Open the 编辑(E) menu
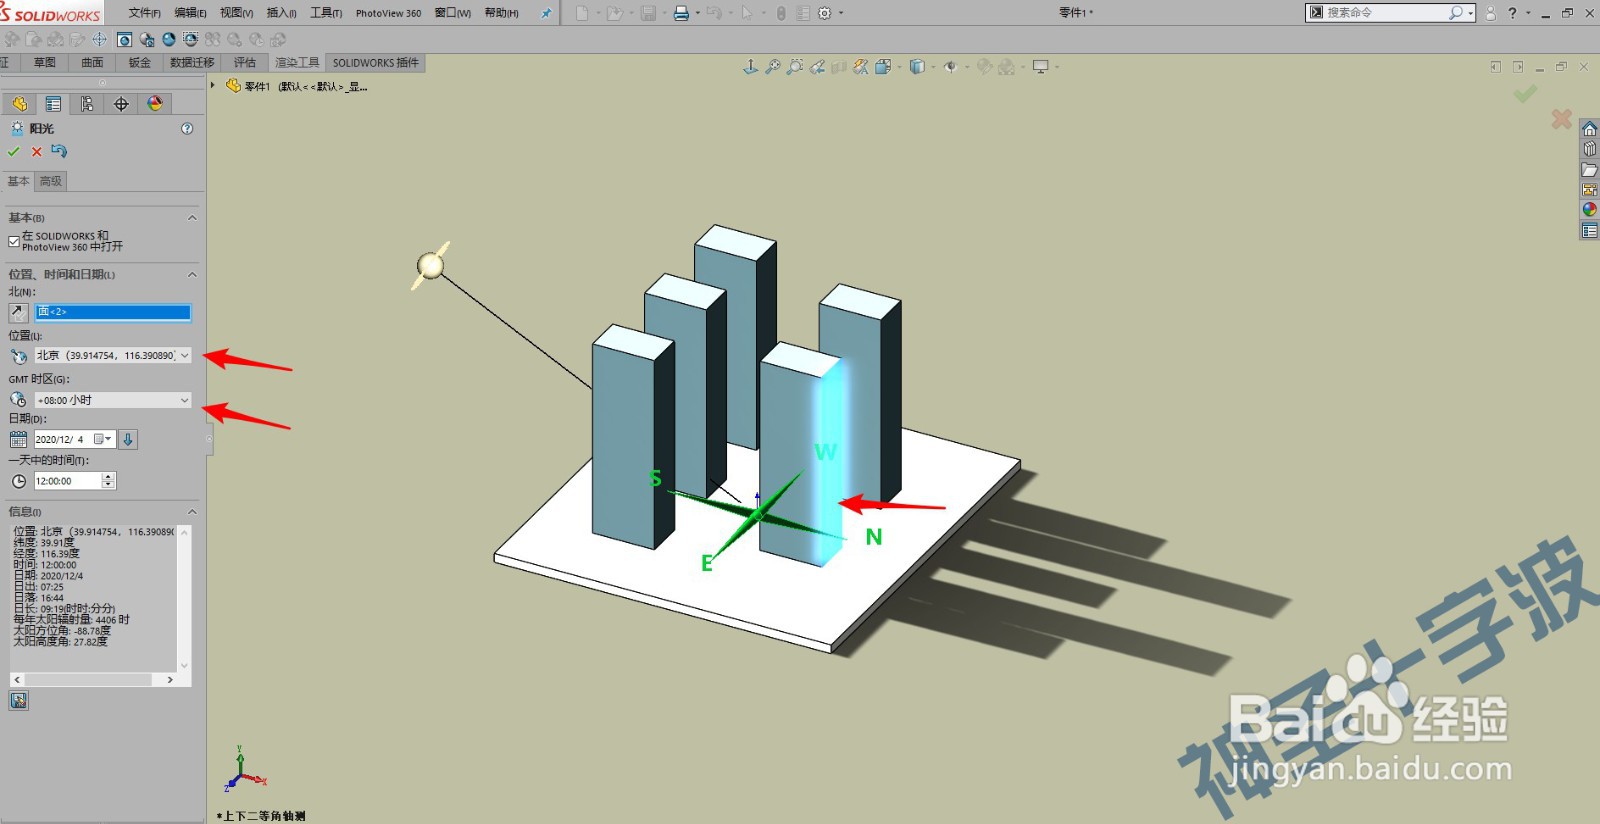 (191, 13)
